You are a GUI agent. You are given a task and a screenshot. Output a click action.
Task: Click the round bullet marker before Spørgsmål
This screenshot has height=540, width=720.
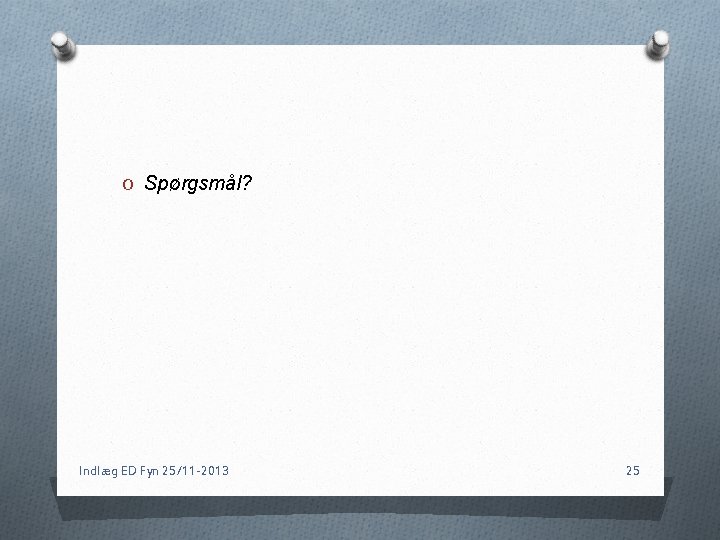coord(128,185)
